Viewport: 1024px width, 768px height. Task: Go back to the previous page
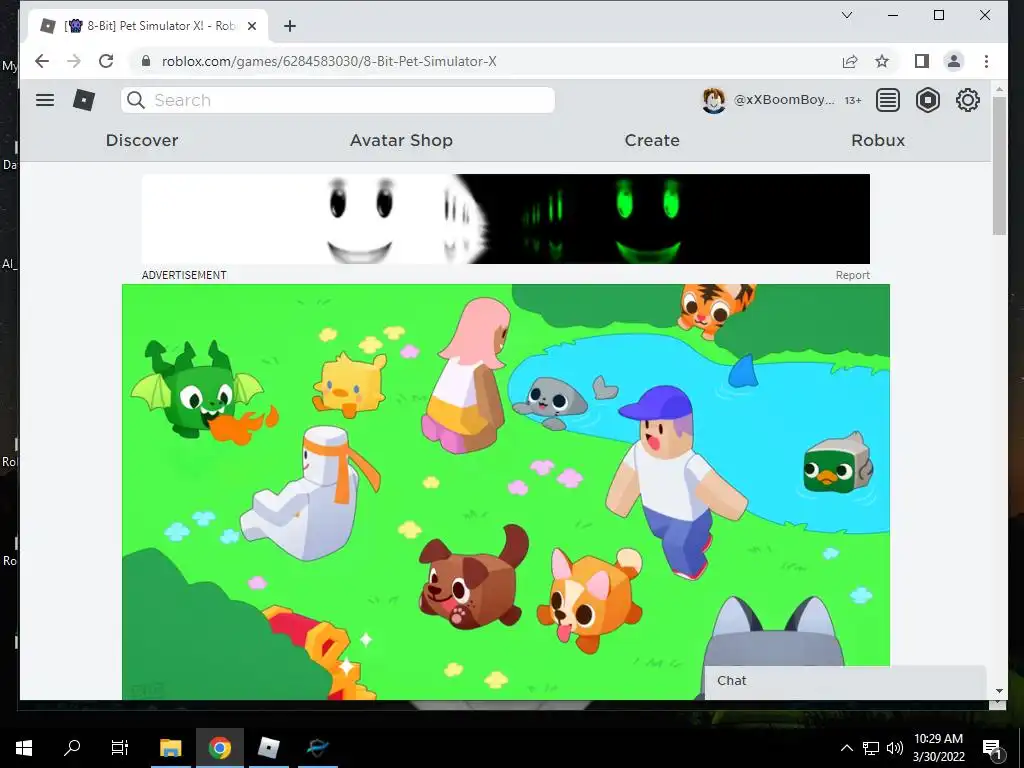42,61
